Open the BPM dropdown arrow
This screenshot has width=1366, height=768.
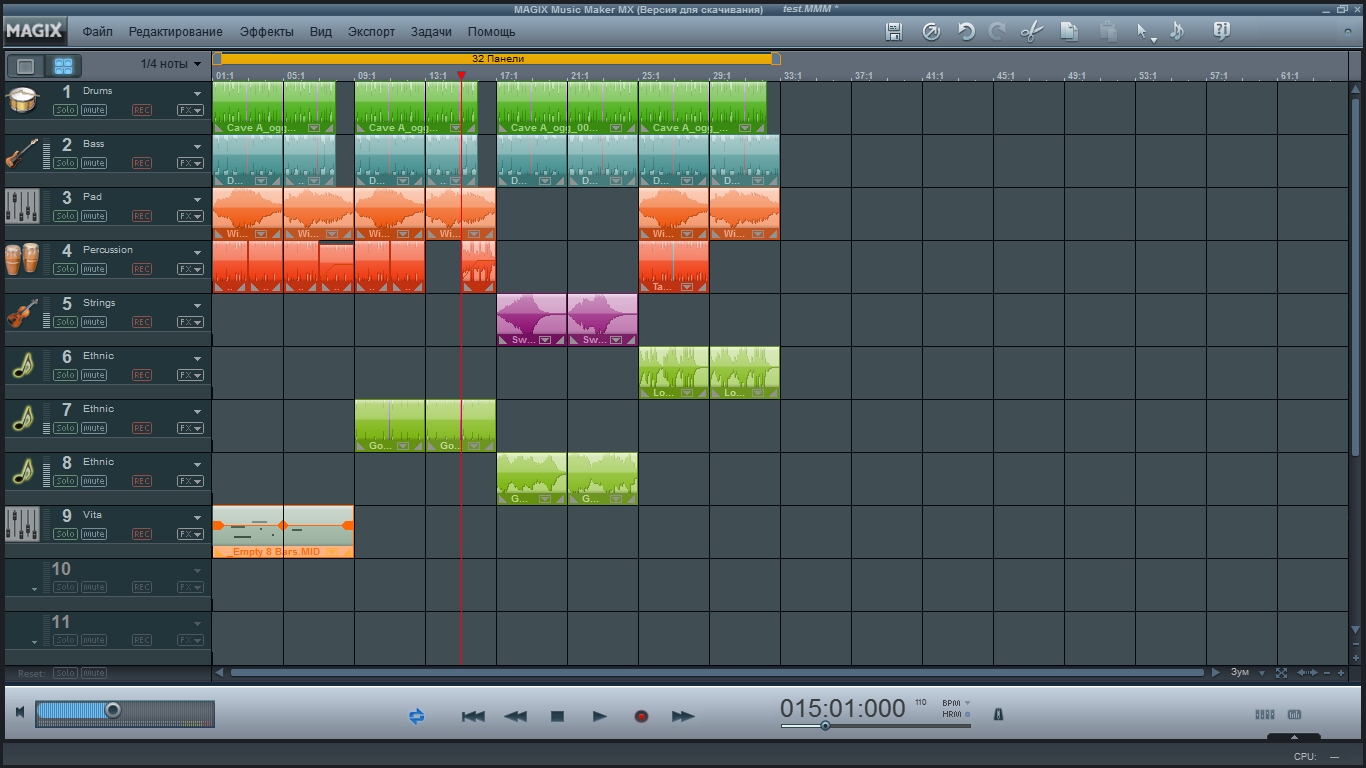pyautogui.click(x=967, y=703)
